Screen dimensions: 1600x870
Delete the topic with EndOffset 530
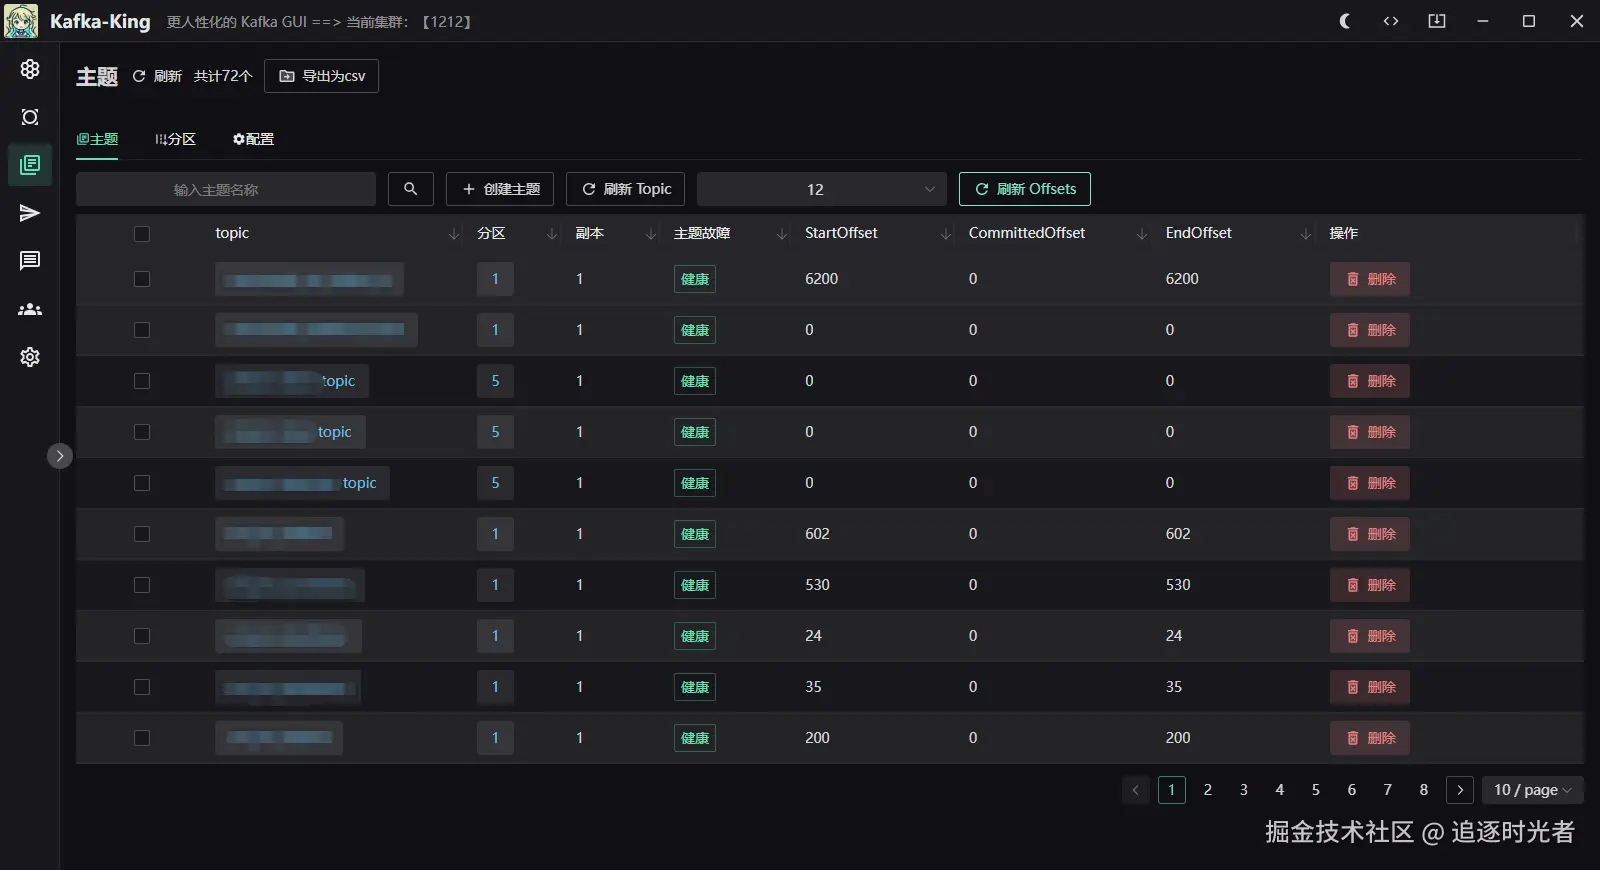1370,585
